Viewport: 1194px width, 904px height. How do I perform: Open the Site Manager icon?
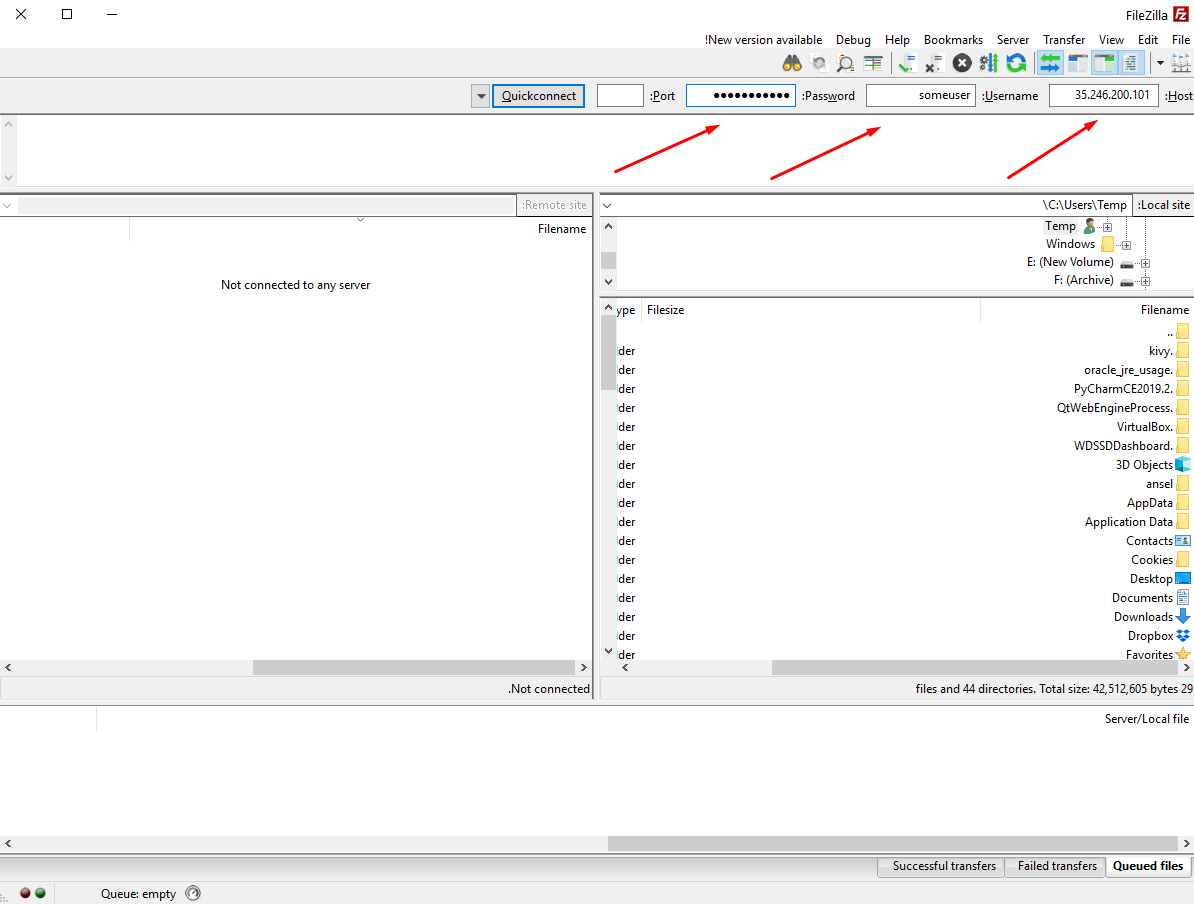coord(1181,63)
